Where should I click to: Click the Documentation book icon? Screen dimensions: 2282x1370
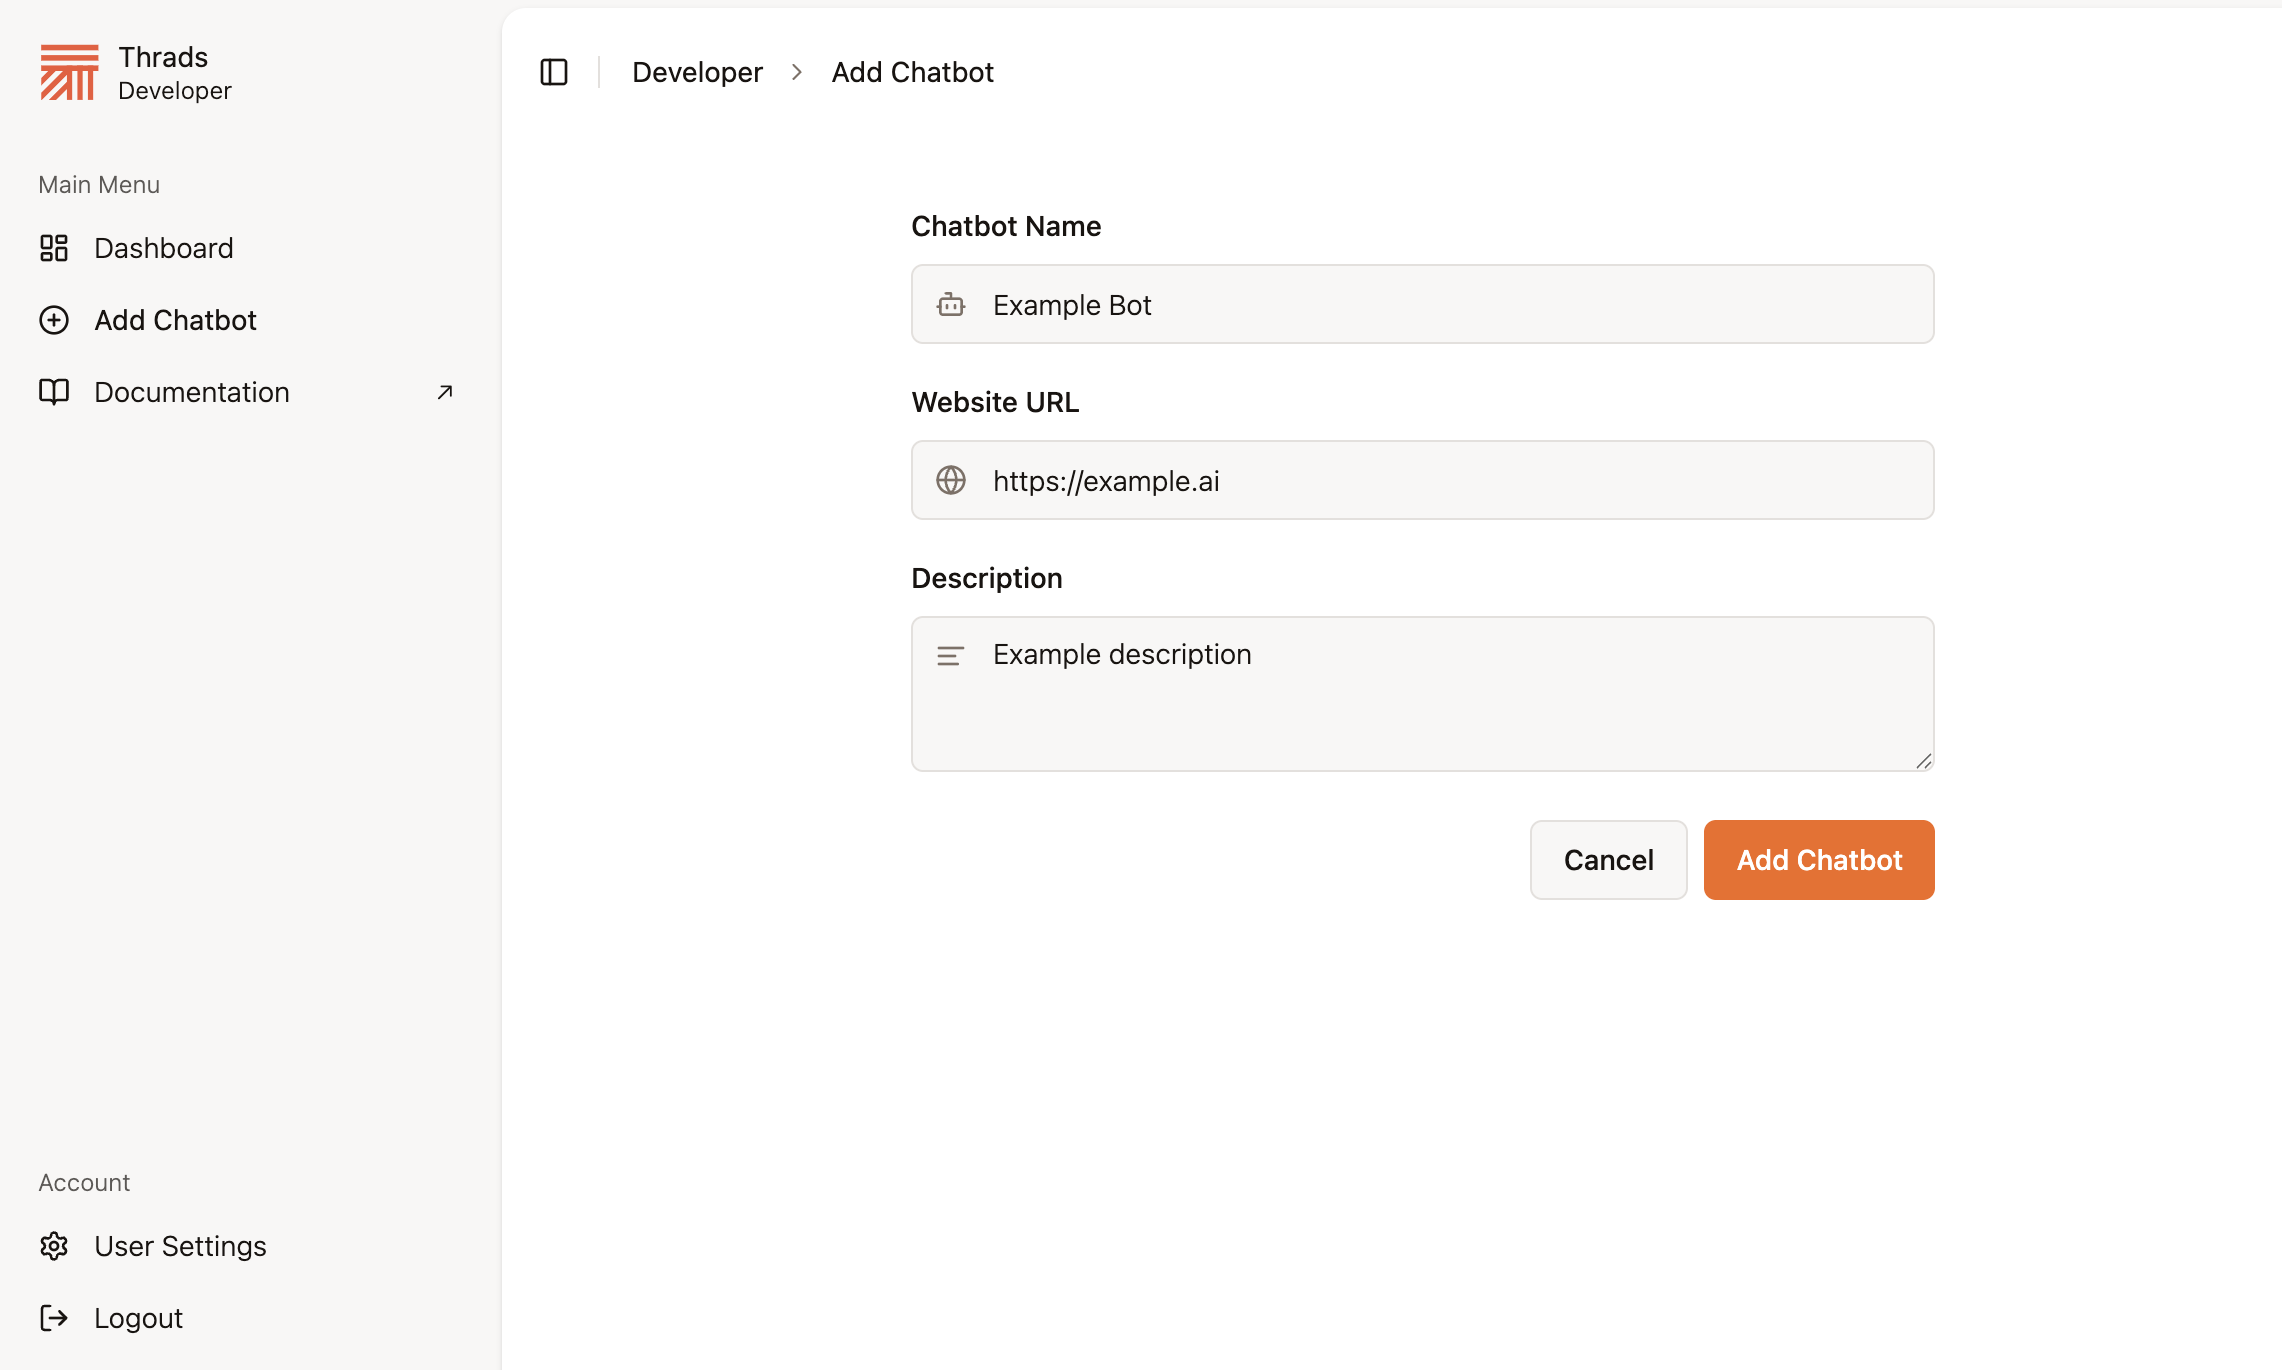(54, 392)
